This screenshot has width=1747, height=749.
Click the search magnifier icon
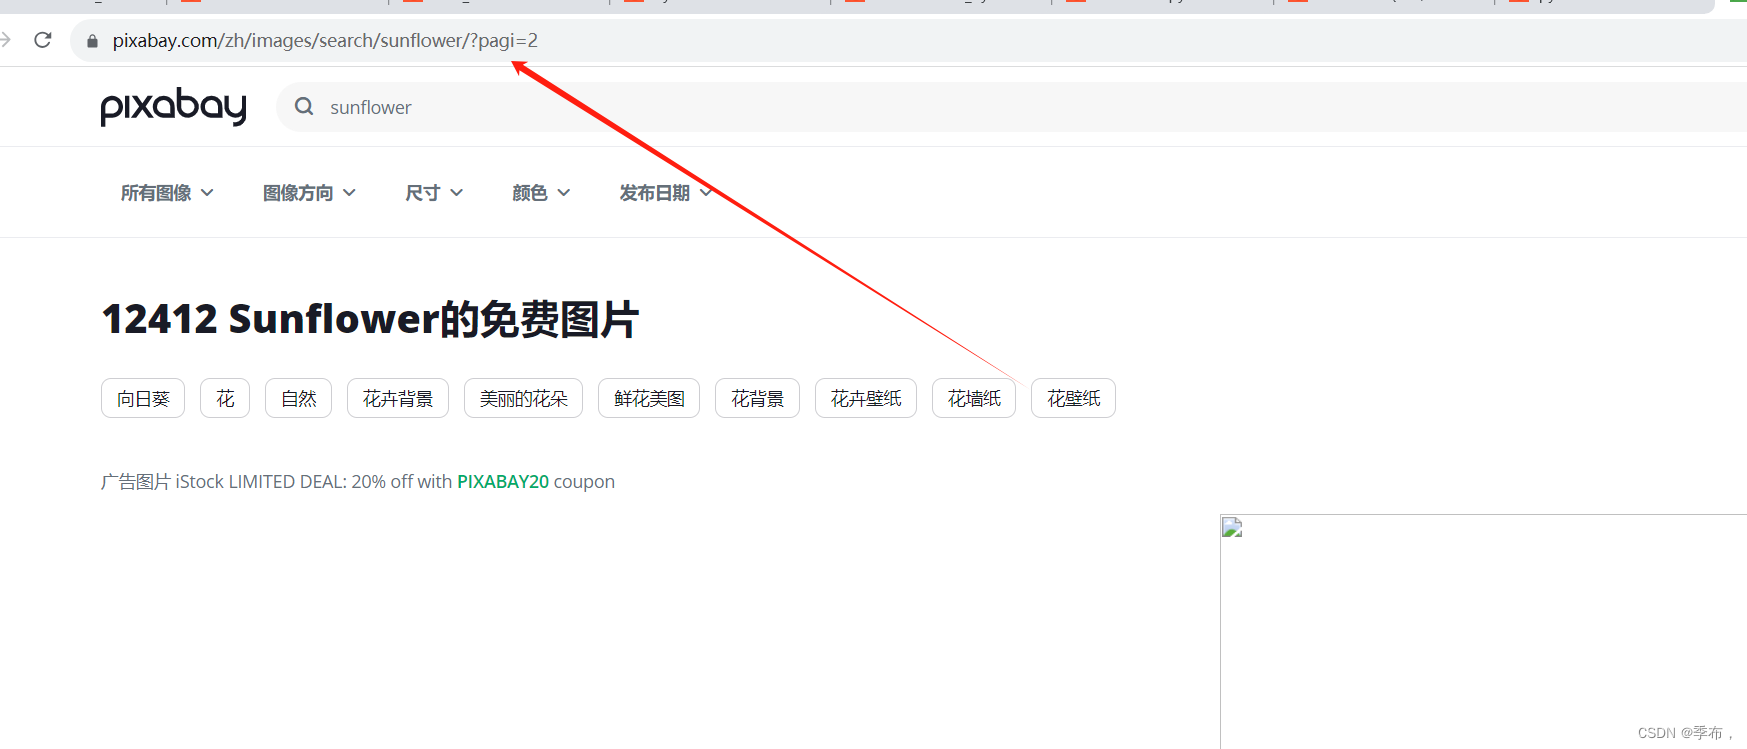pos(305,106)
